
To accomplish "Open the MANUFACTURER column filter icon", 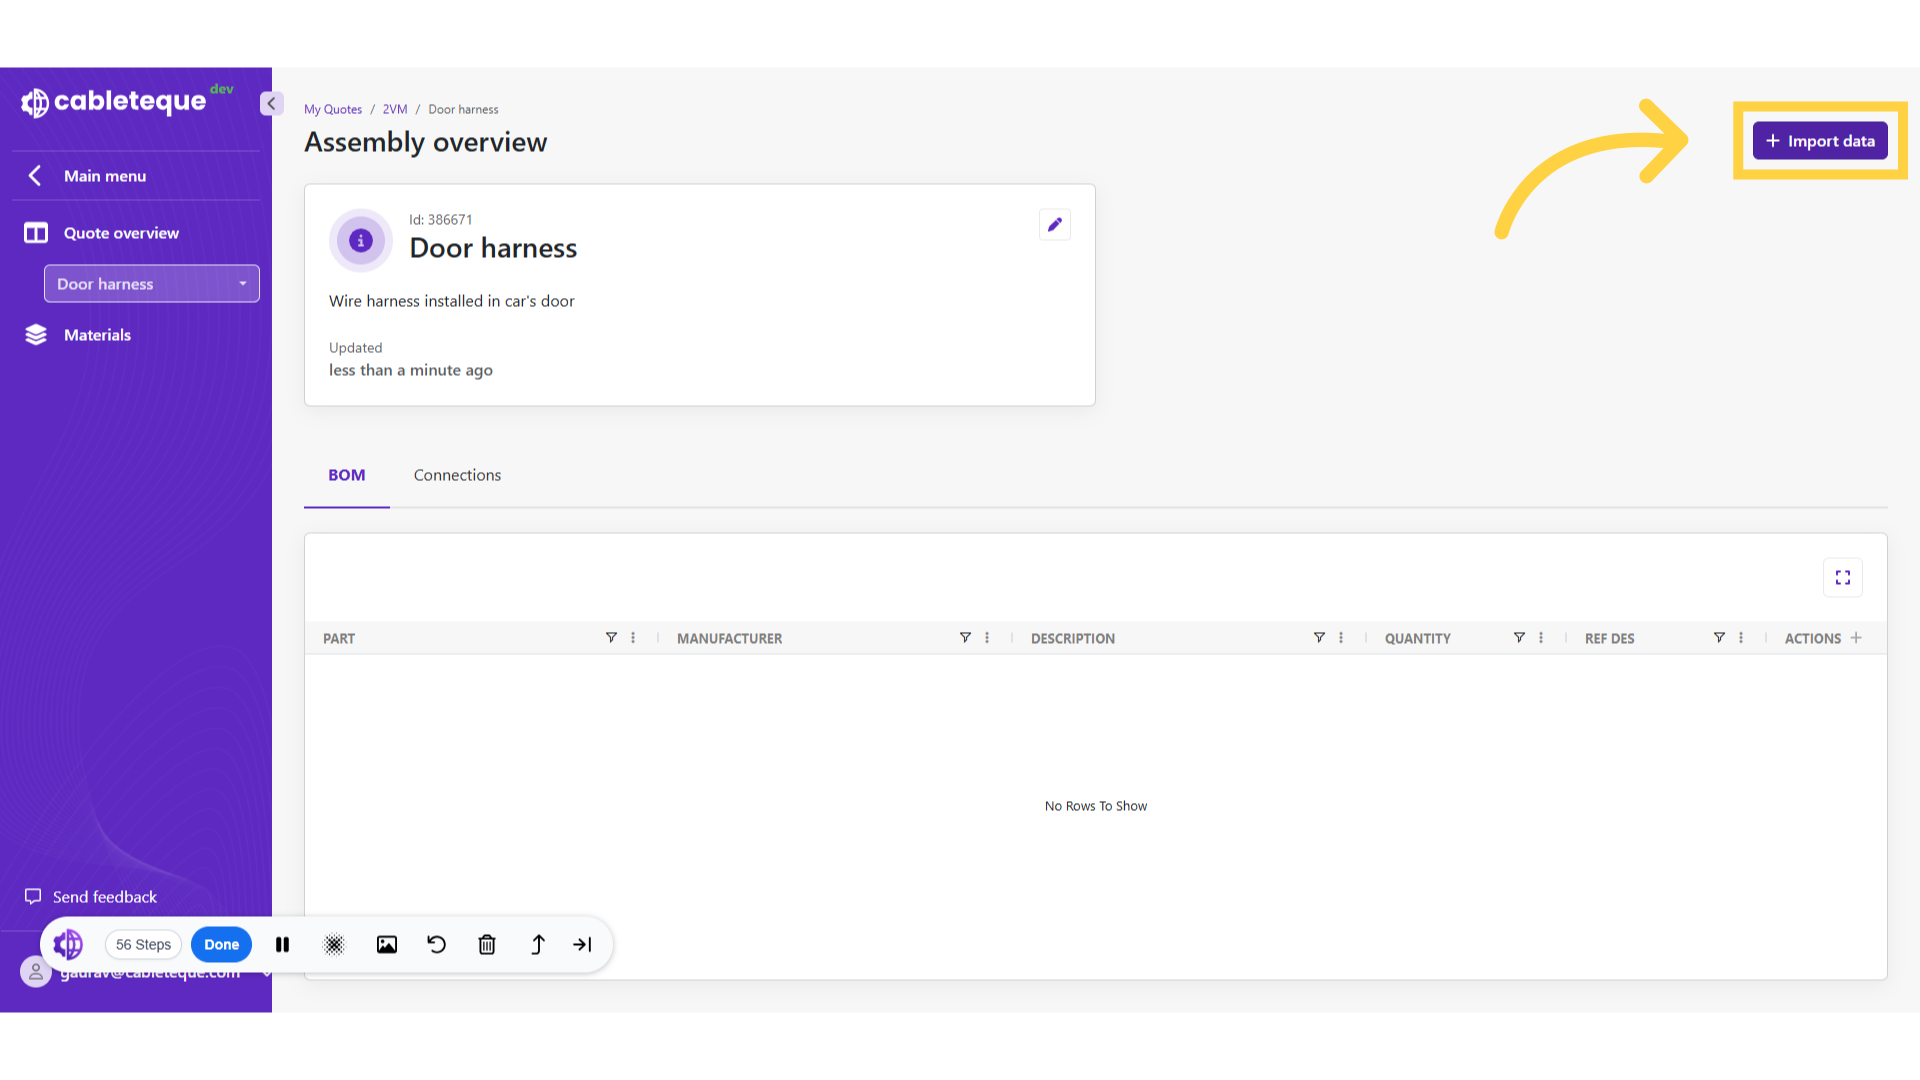I will (x=965, y=637).
